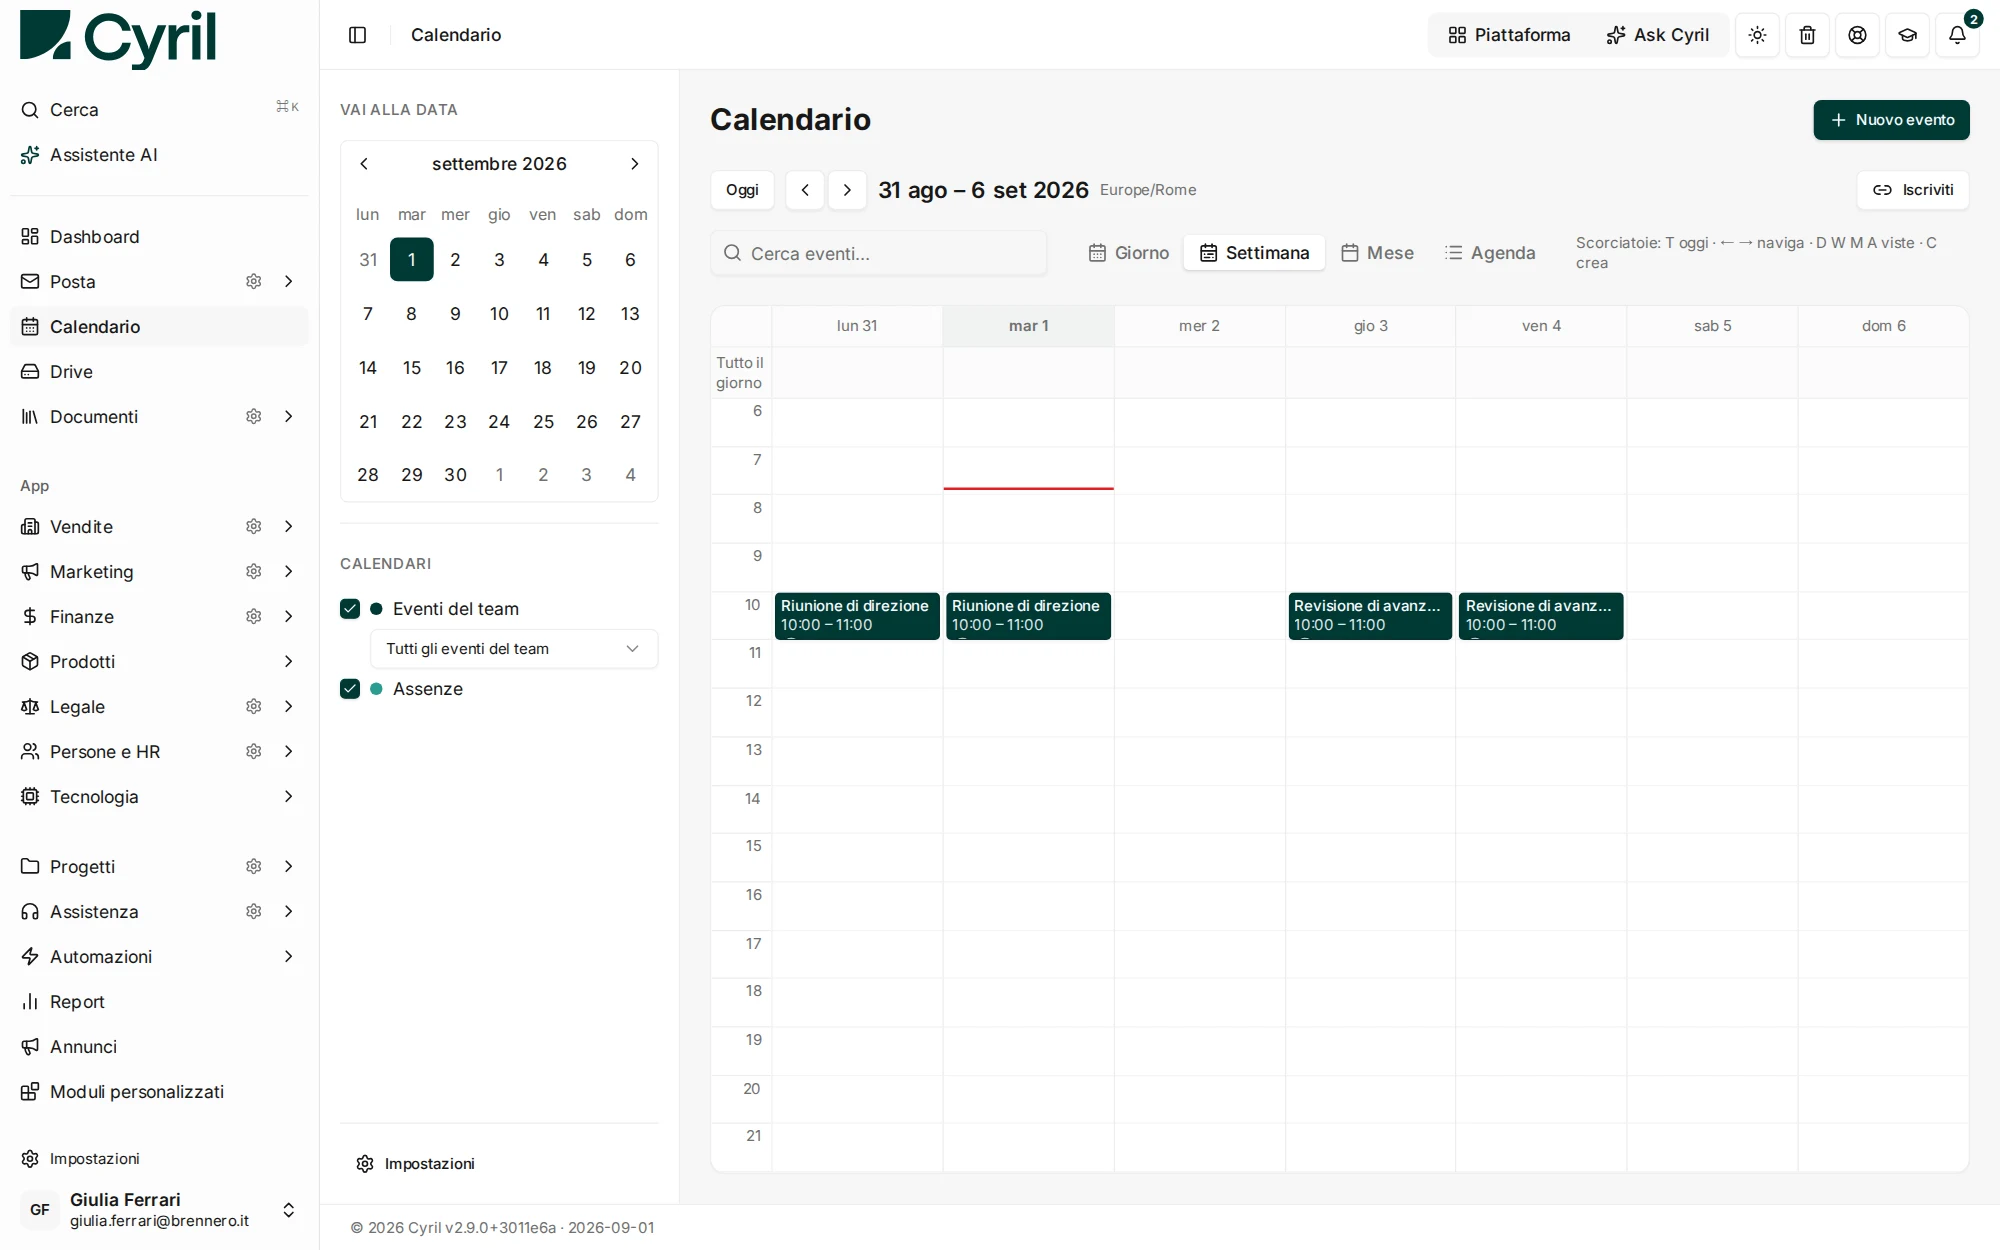This screenshot has width=2000, height=1250.
Task: Click the Iscriviti button
Action: pos(1913,190)
